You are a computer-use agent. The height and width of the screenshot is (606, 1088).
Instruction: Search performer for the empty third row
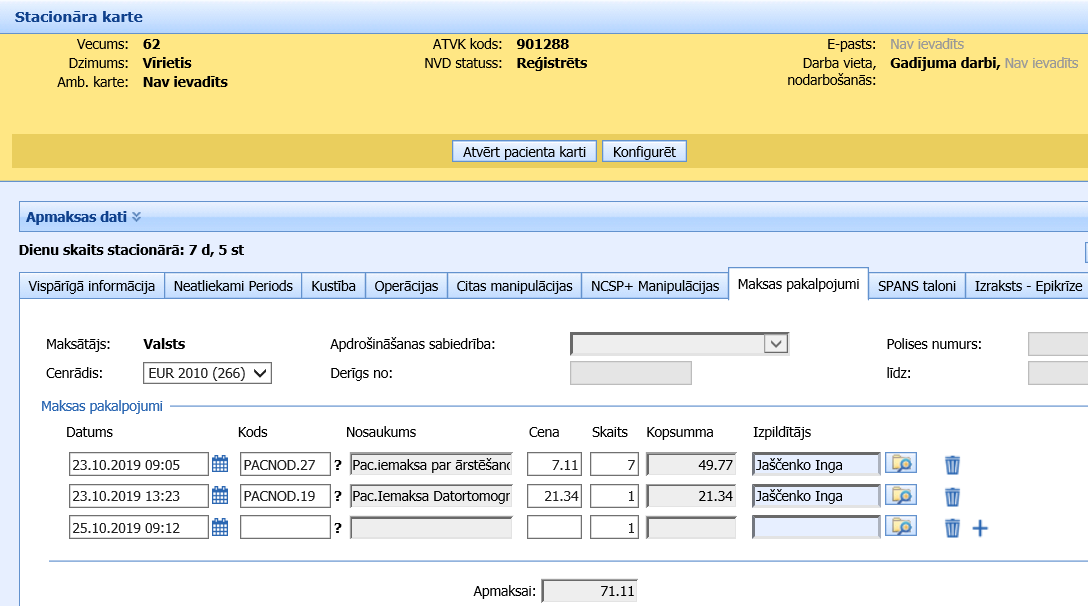click(x=901, y=526)
